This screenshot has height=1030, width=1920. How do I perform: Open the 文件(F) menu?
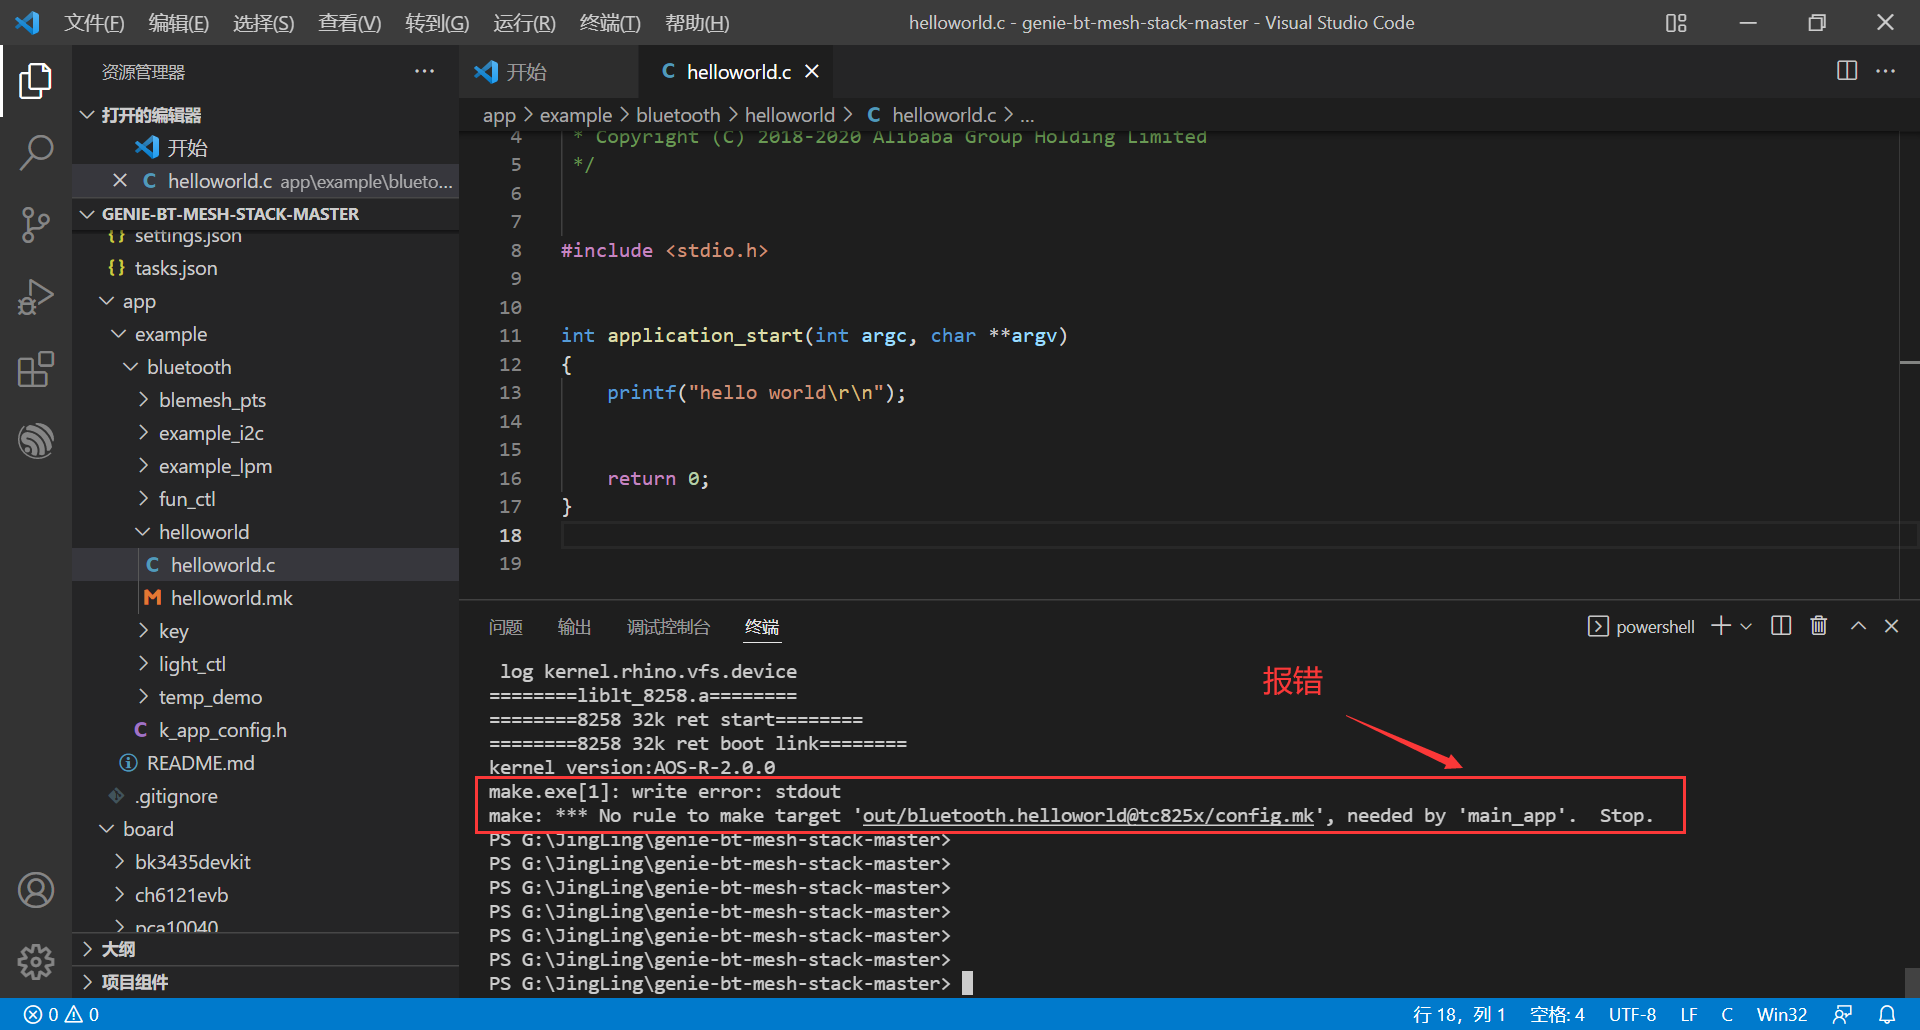pos(94,23)
